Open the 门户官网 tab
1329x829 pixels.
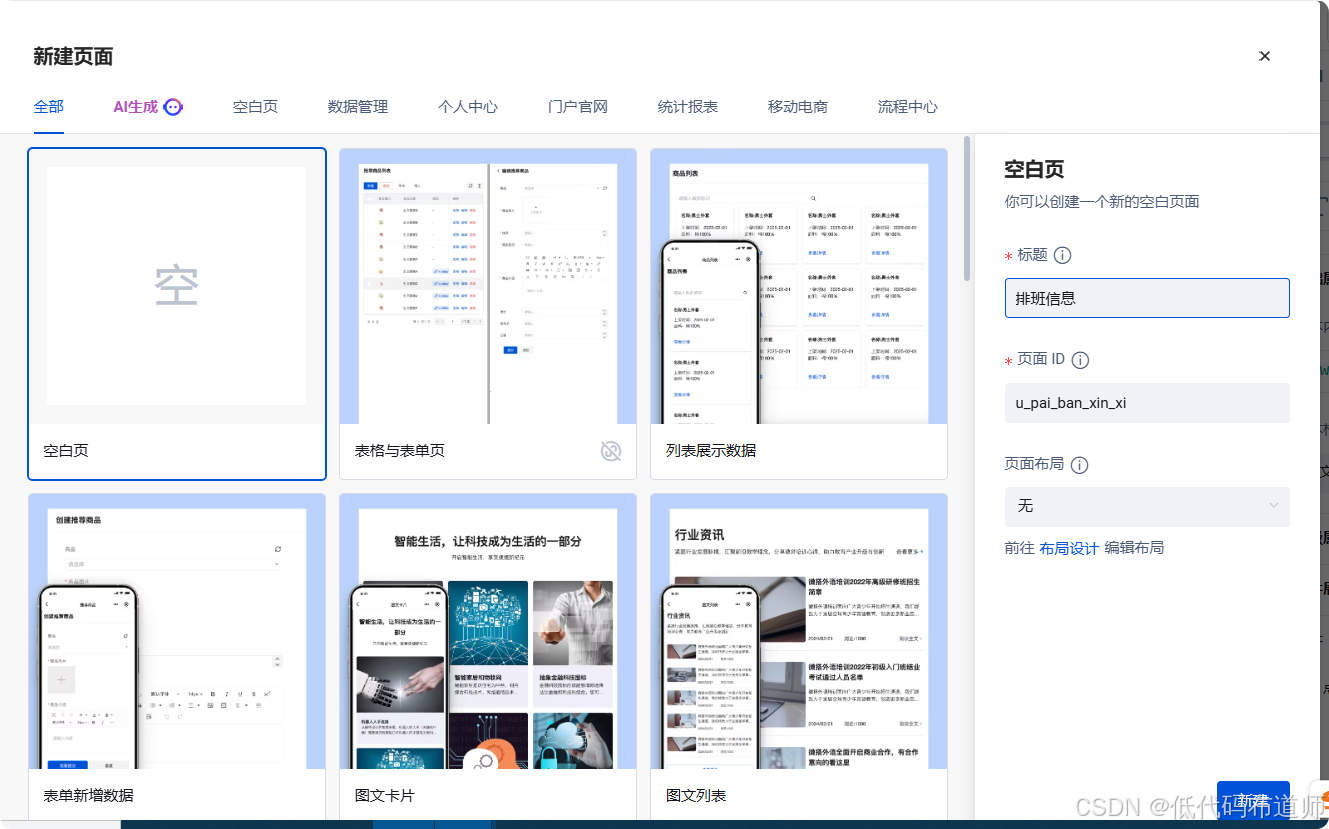577,106
